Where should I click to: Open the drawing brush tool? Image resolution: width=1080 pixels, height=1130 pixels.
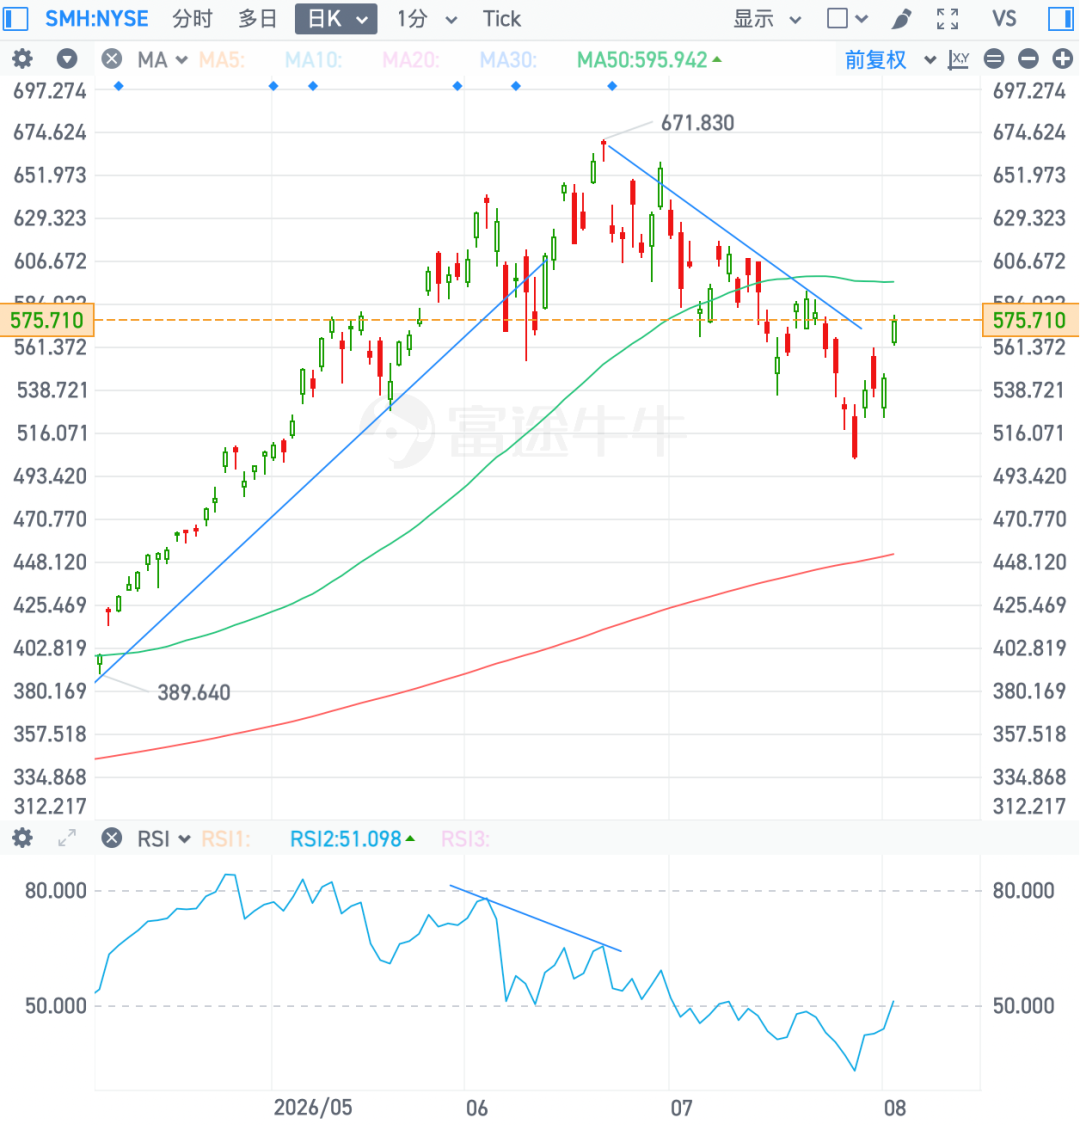click(901, 19)
